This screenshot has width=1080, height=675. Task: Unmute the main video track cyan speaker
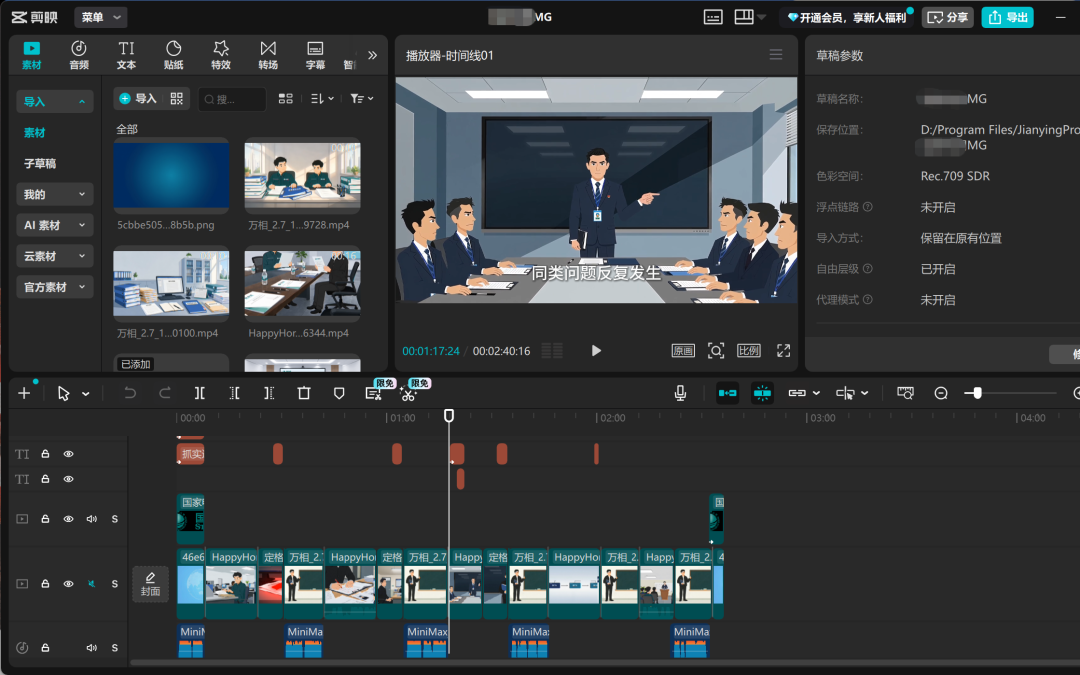point(92,583)
